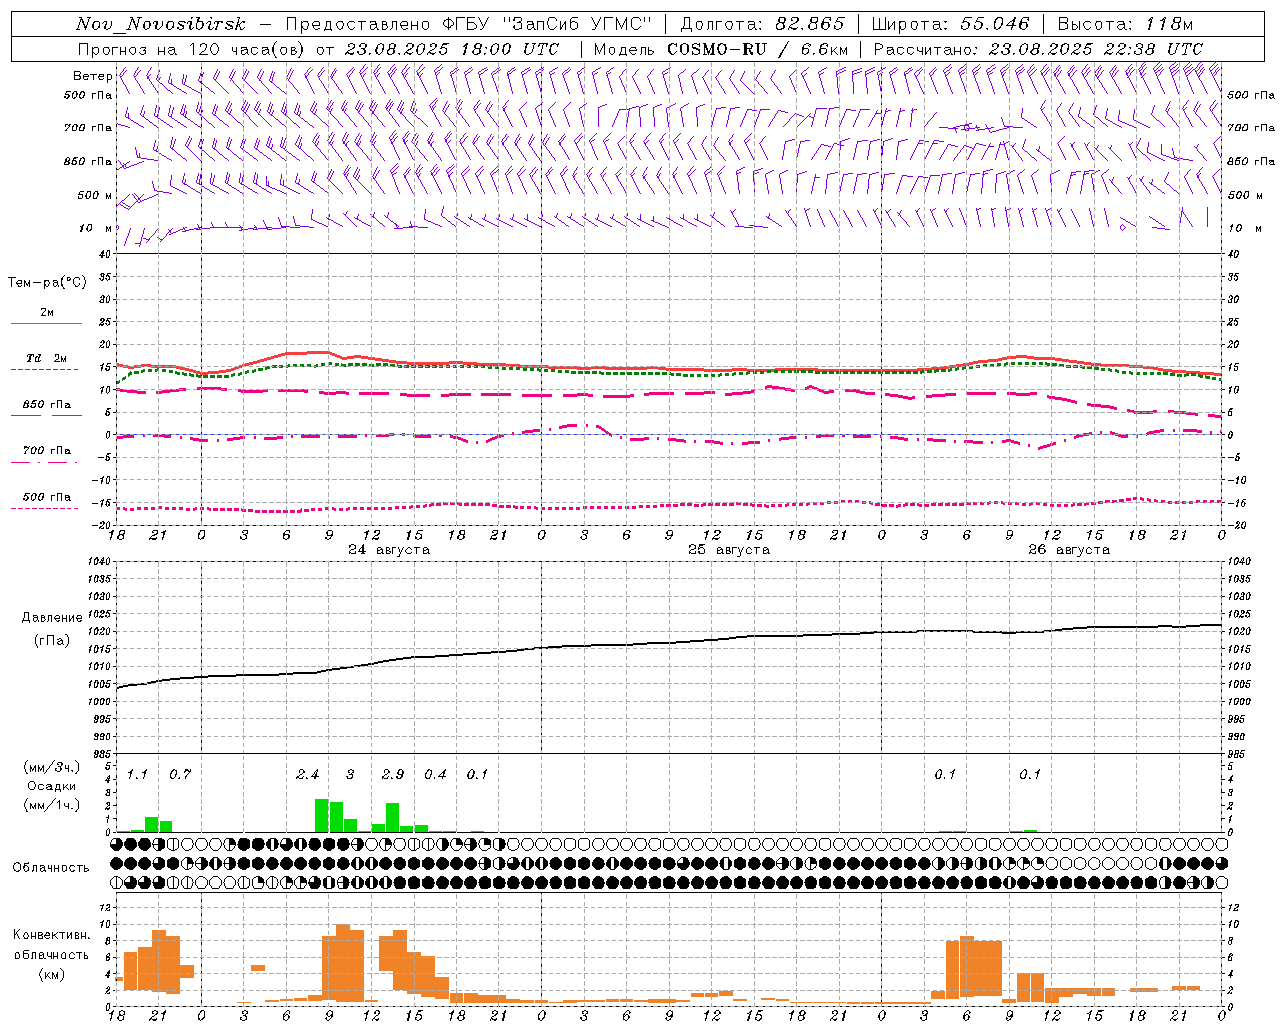Click 'Предоставлено ФГБУ "ЗапСиб УГМС"' text

click(x=469, y=25)
